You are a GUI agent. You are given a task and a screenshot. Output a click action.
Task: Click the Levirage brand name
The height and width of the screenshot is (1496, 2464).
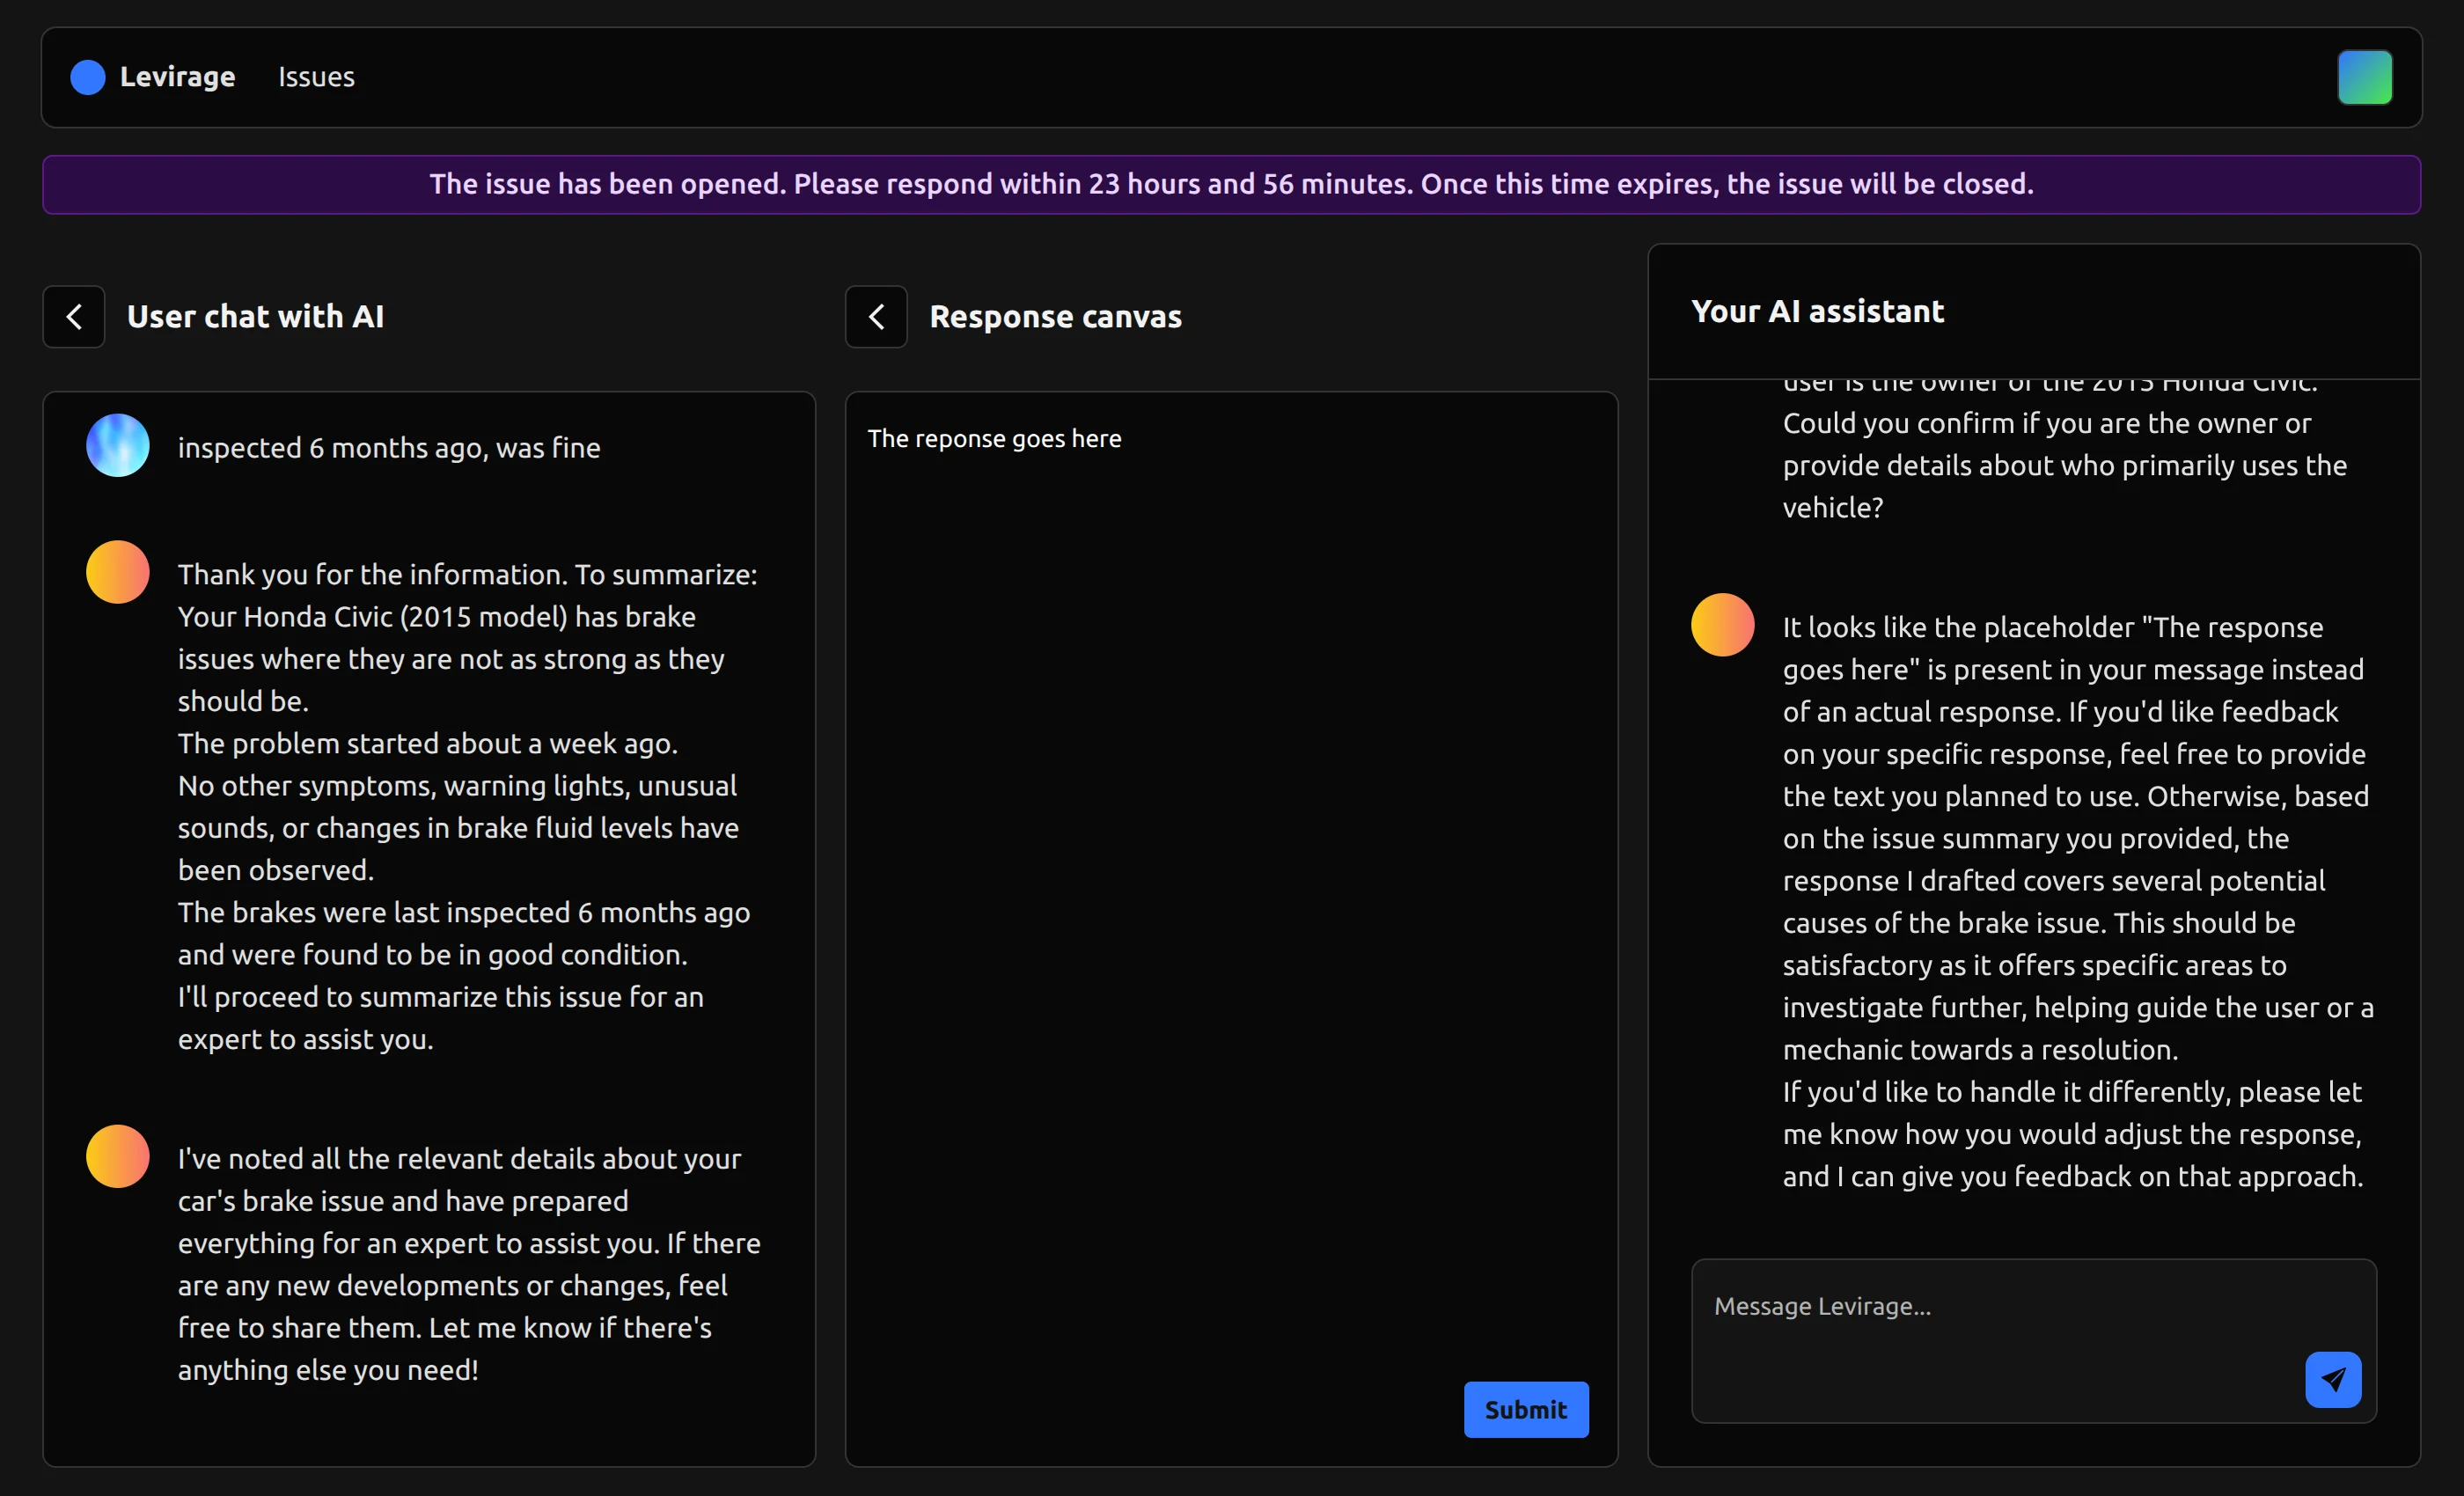click(177, 77)
